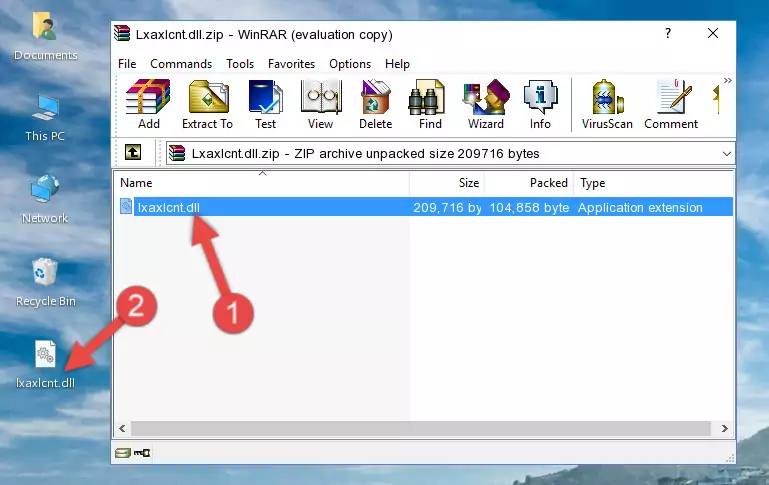Image resolution: width=769 pixels, height=485 pixels.
Task: Select lxaxlcnt.dll file on the desktop
Action: coord(45,365)
